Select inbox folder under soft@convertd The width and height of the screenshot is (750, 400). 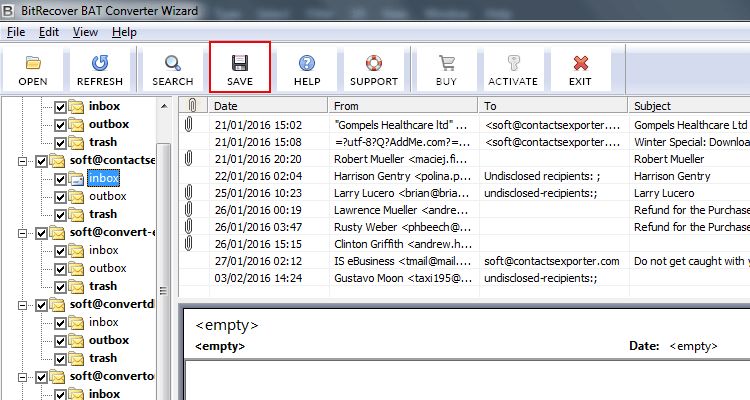point(103,322)
